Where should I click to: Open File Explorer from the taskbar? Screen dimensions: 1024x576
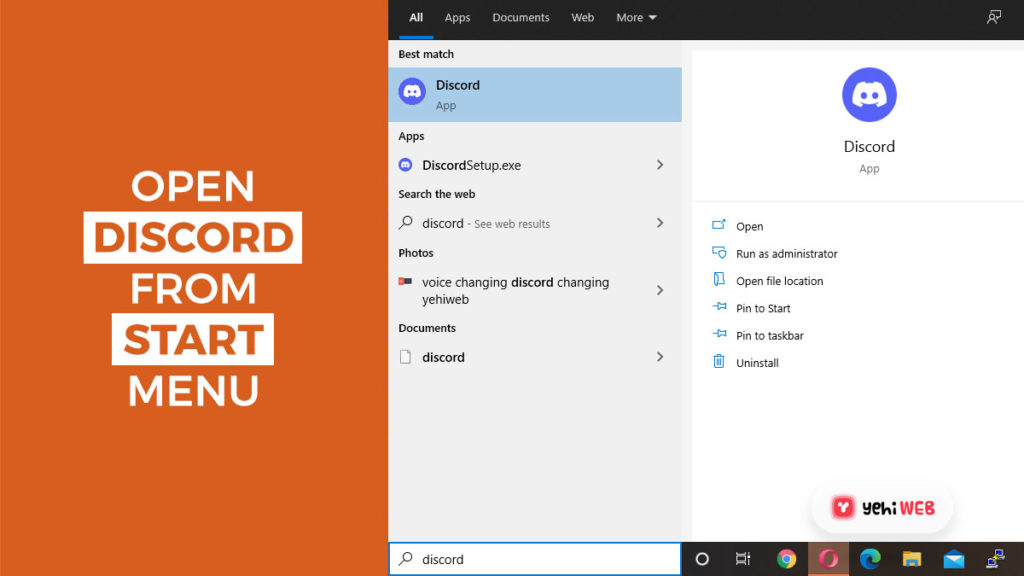[x=911, y=559]
